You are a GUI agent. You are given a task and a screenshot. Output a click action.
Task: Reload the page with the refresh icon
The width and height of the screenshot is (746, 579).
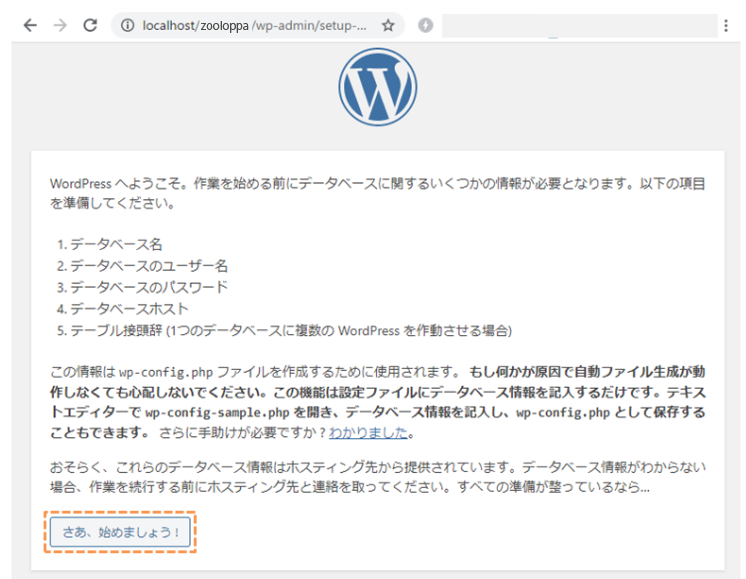(90, 25)
